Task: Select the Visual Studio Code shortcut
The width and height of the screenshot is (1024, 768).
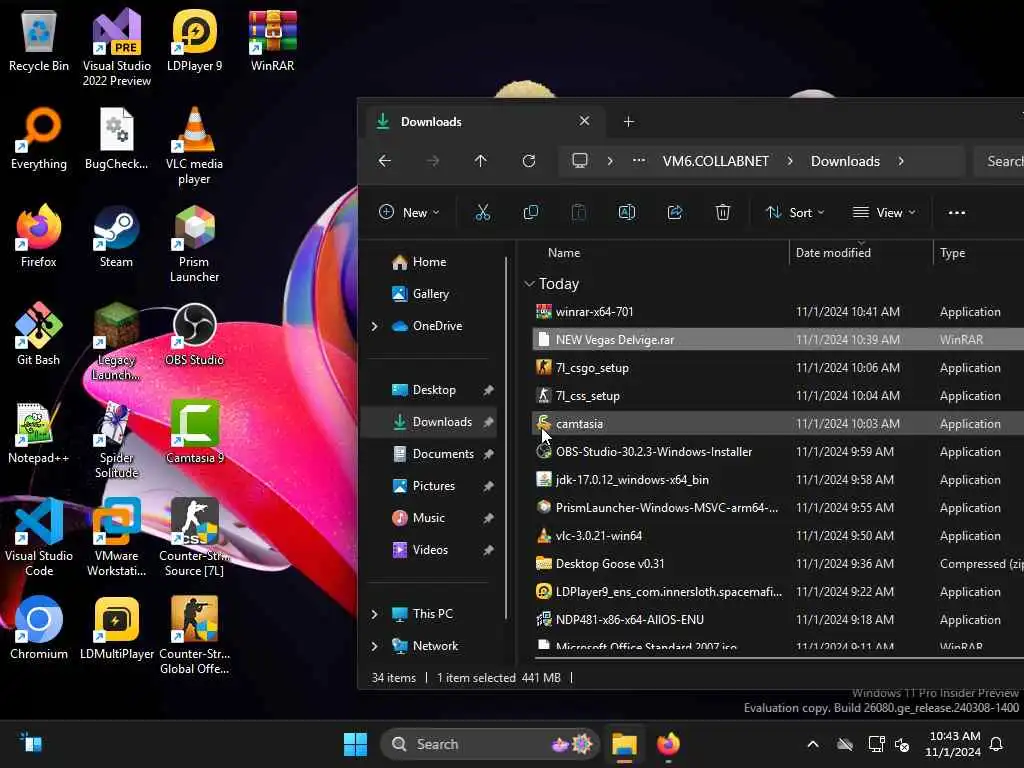Action: (39, 537)
